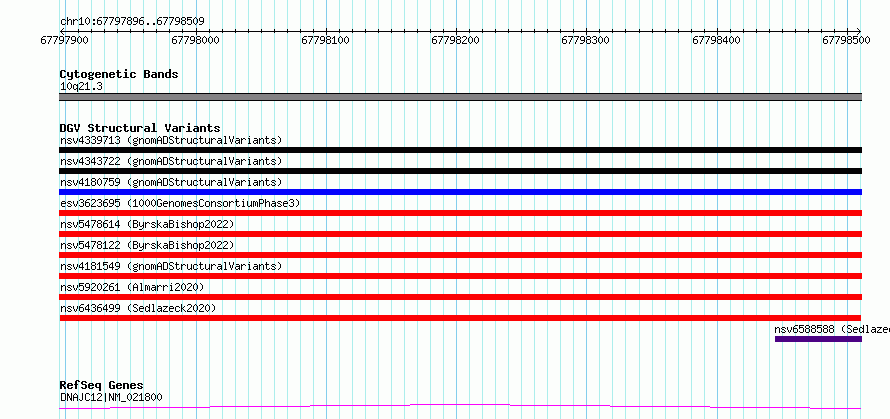
Task: Click the DNAJC12|NM_021800 gene label
Action: click(x=111, y=397)
